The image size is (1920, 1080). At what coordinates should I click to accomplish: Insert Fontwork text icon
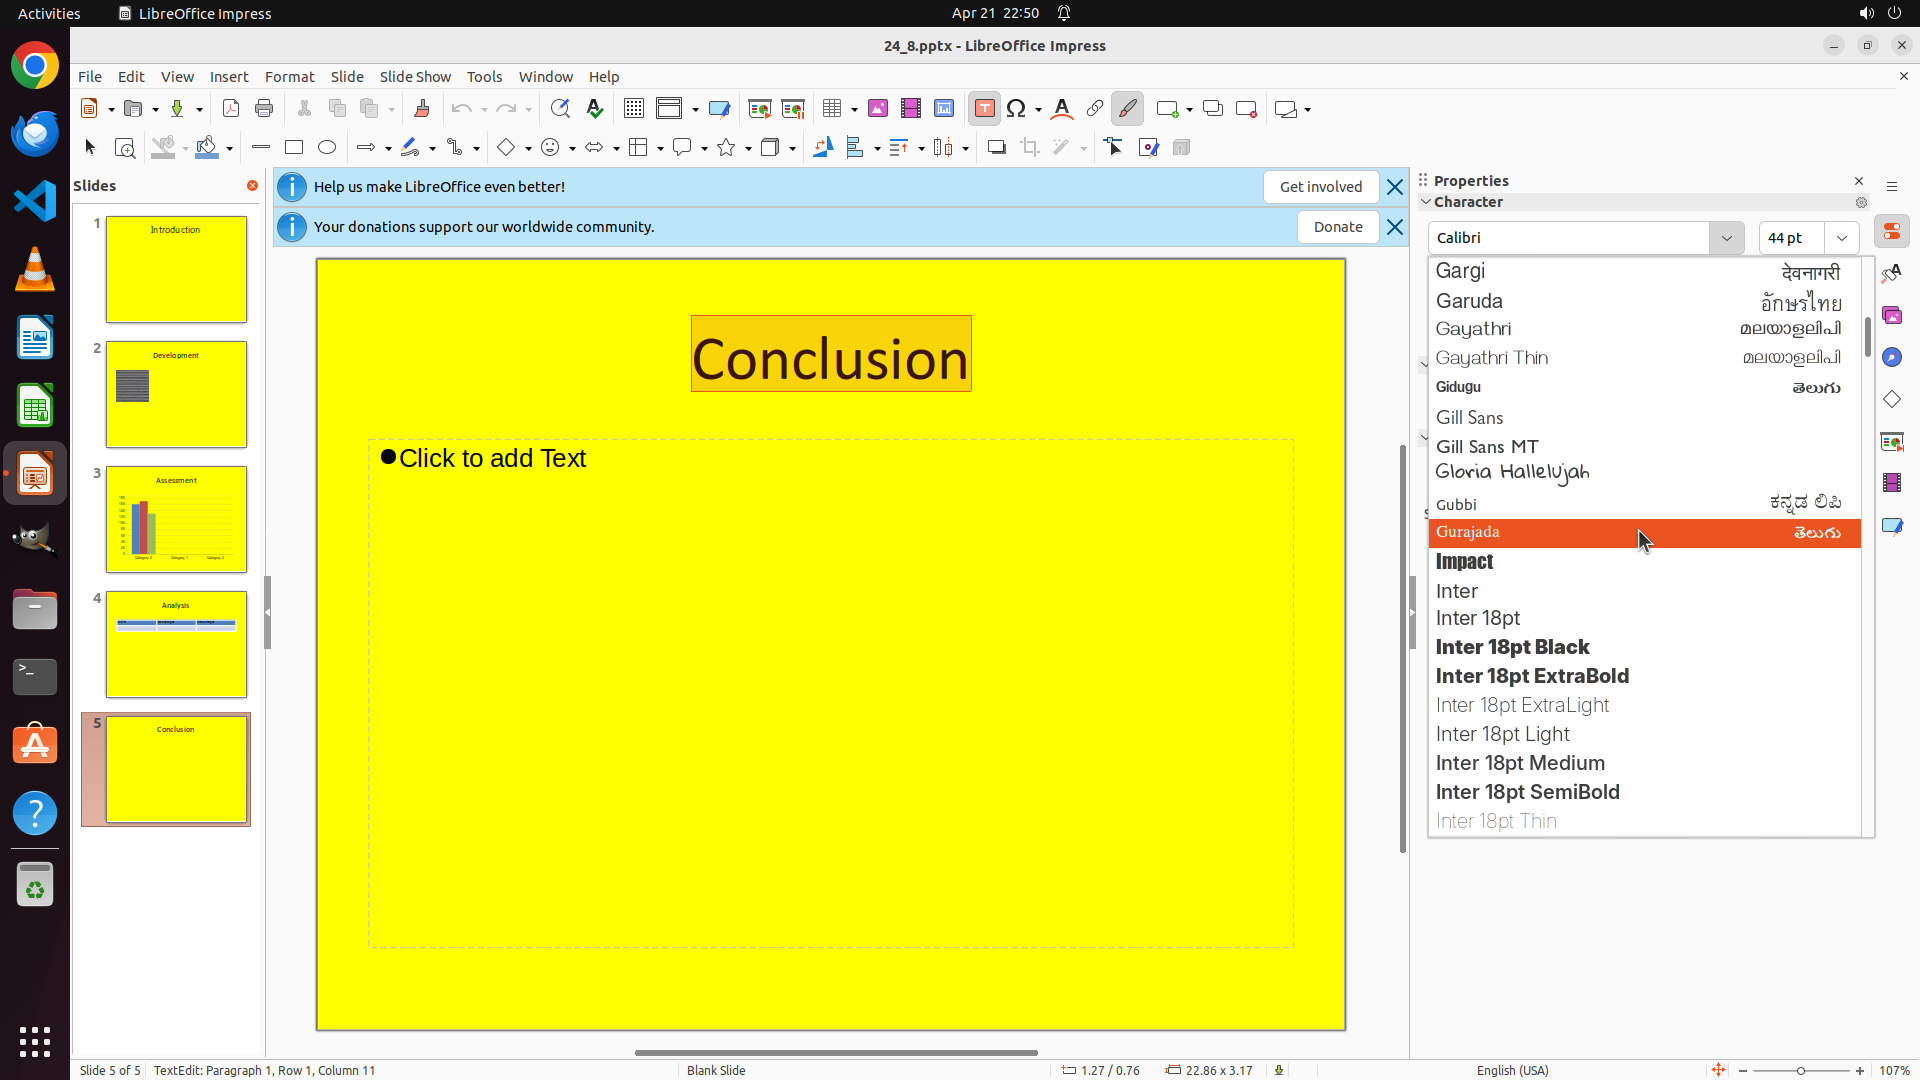[x=1062, y=109]
